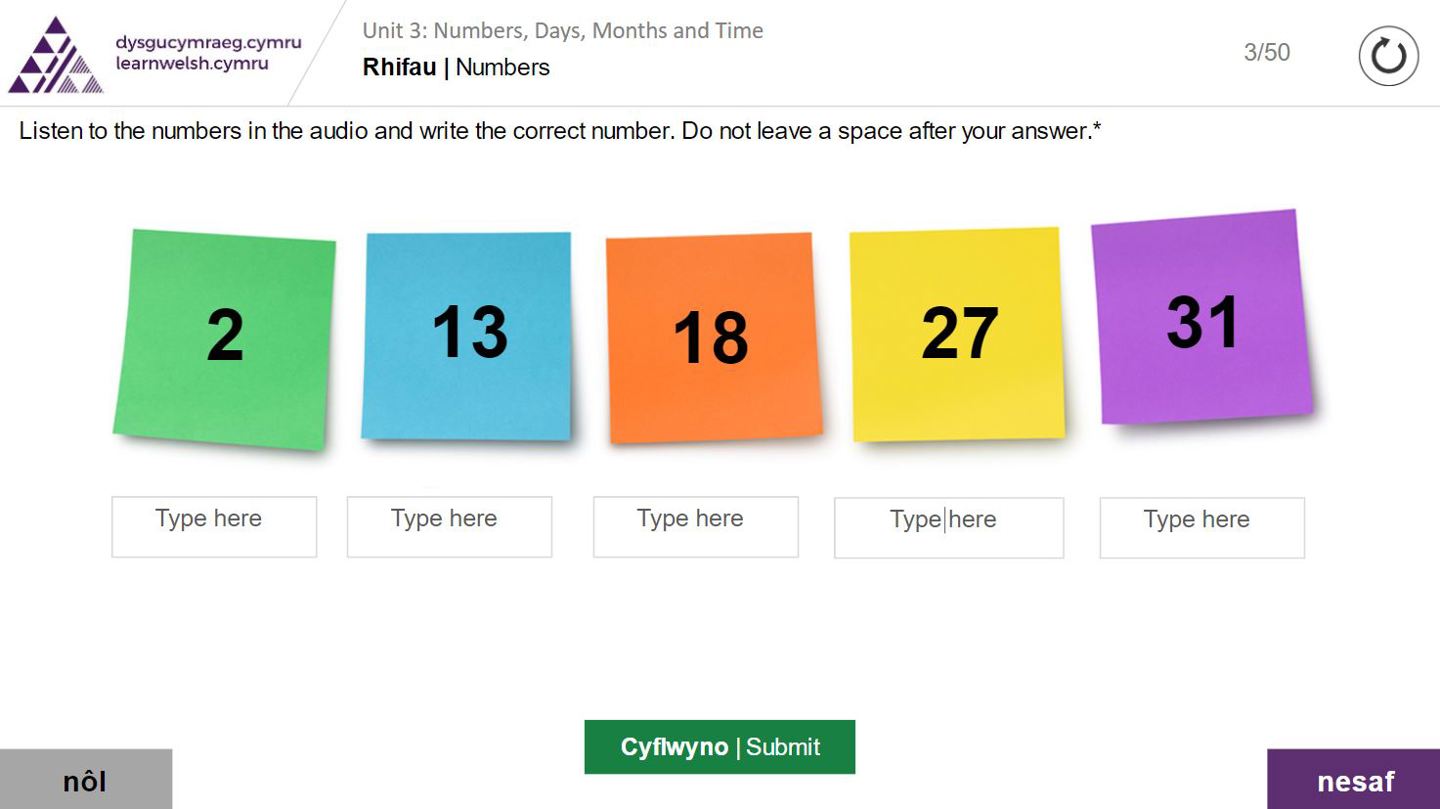
Task: Click the listening instruction text
Action: point(560,132)
